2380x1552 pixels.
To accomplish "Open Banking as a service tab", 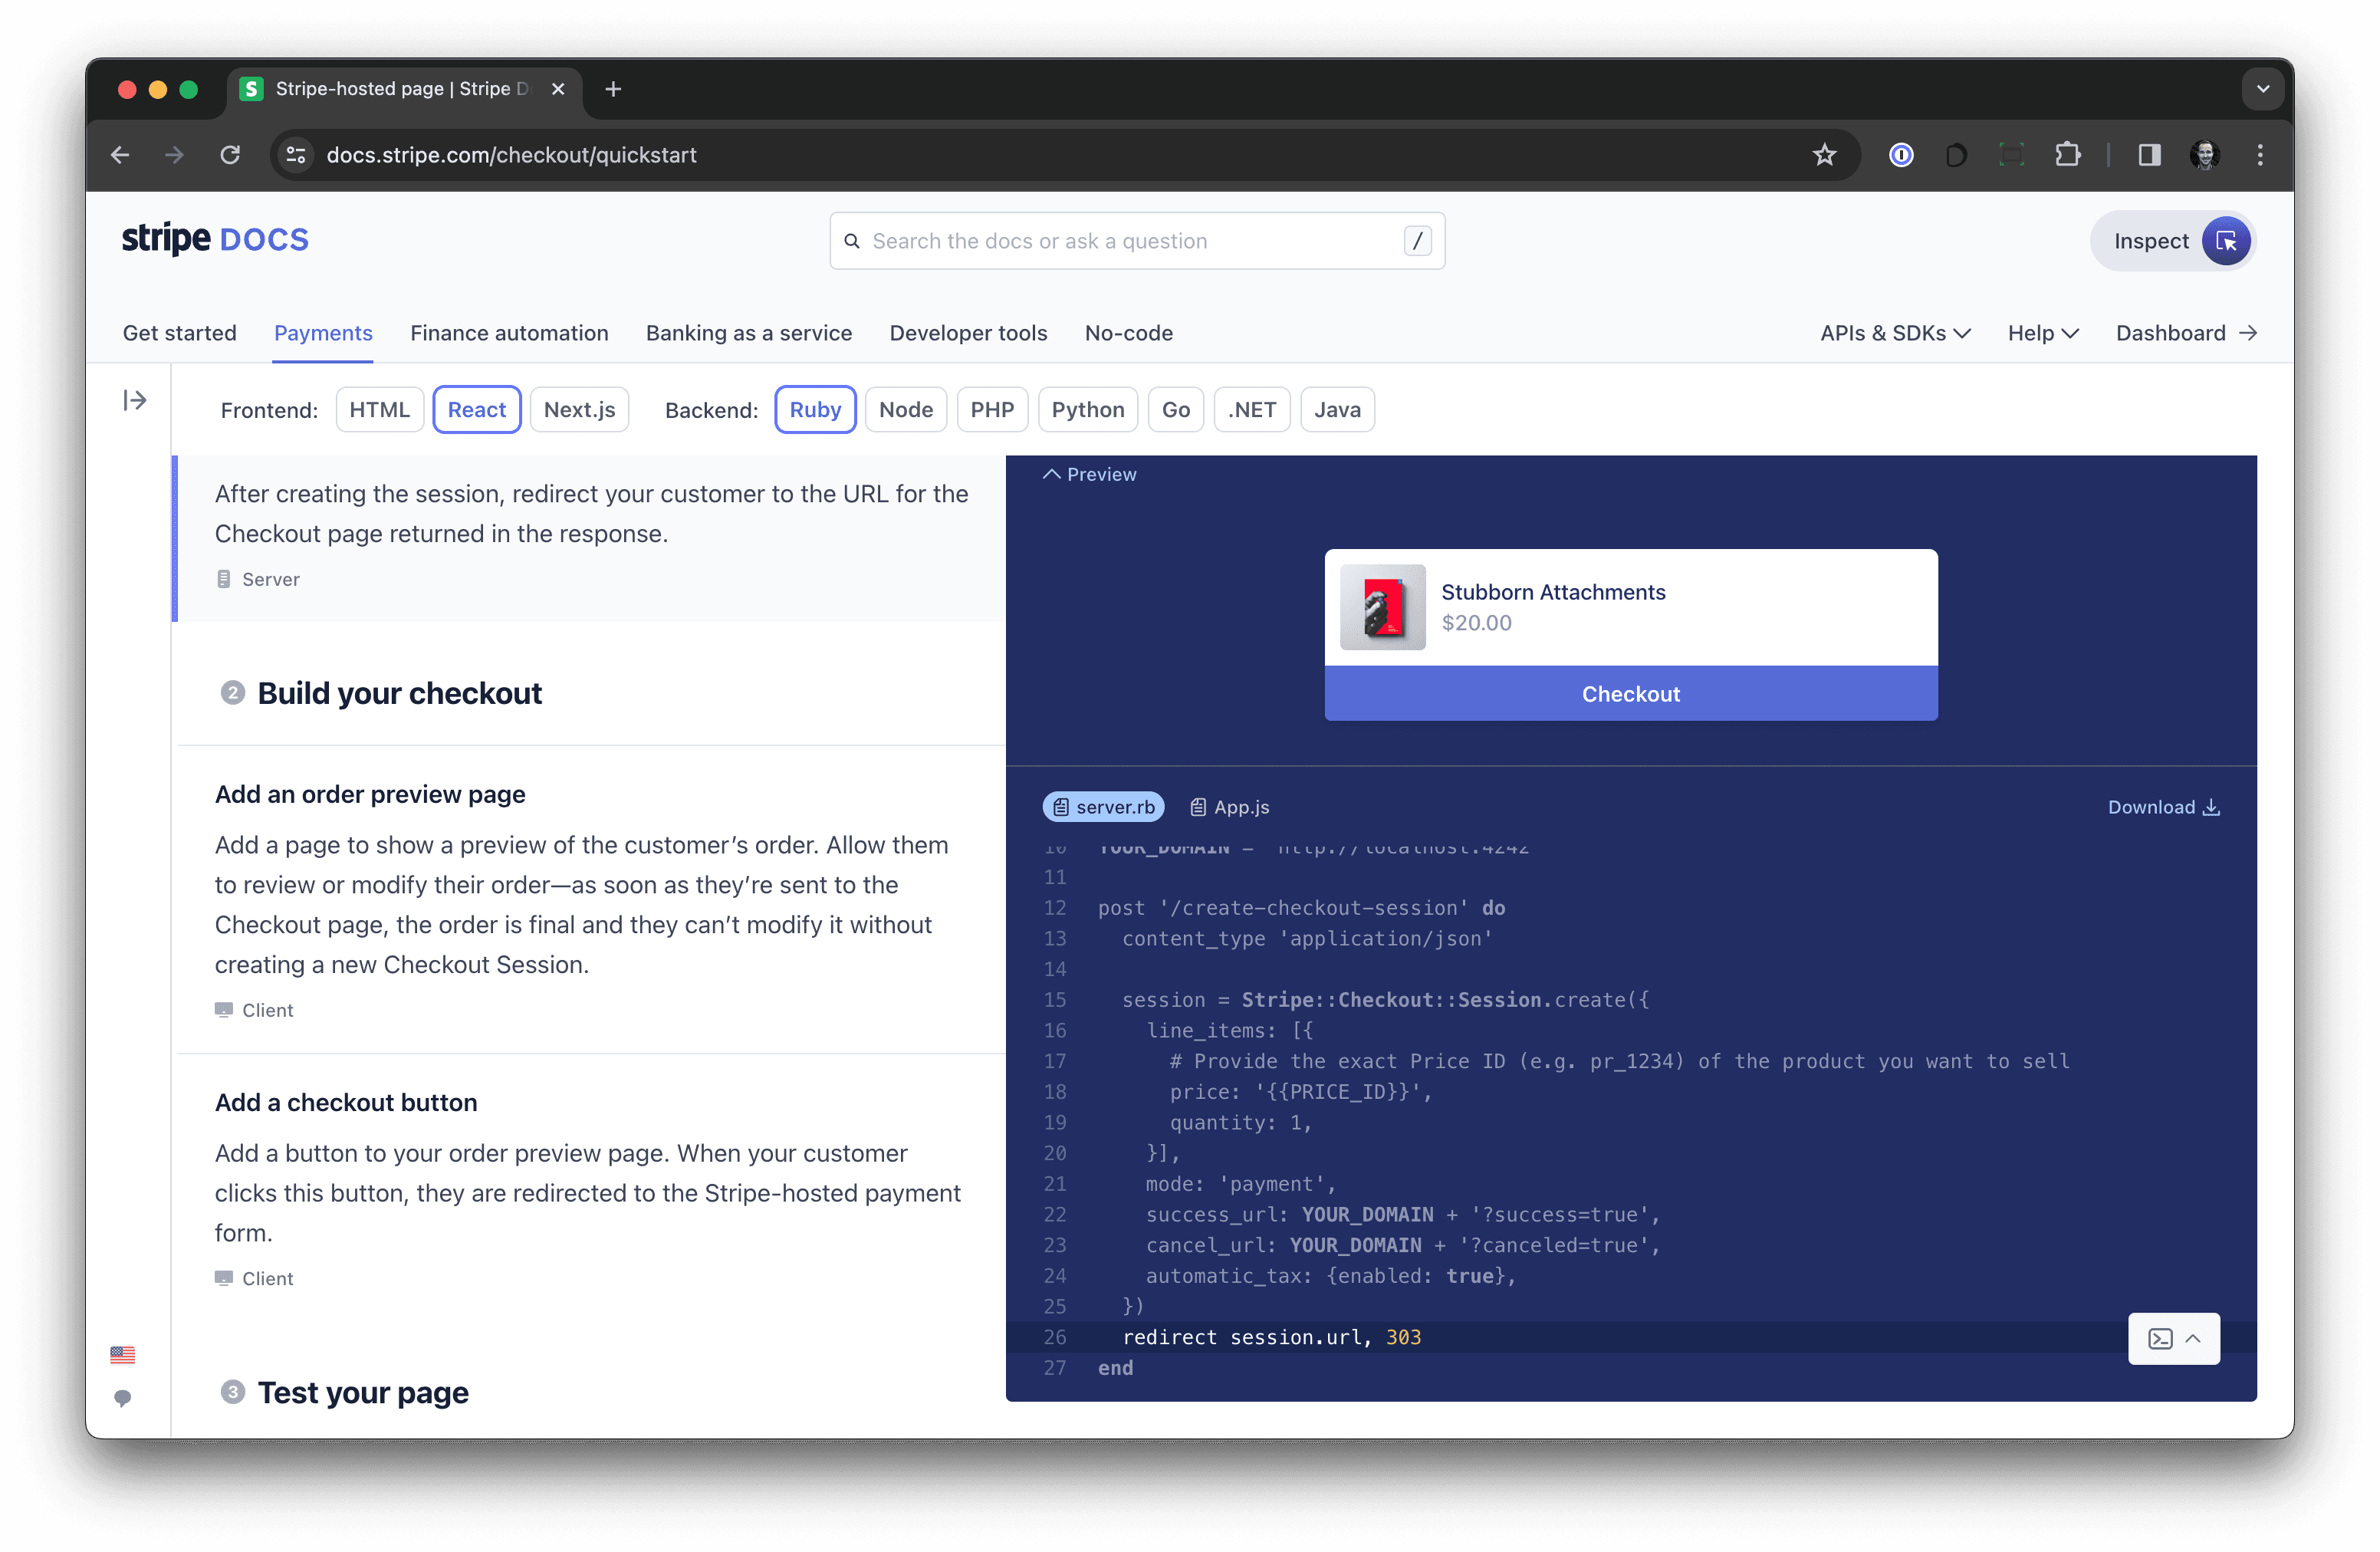I will tap(749, 333).
